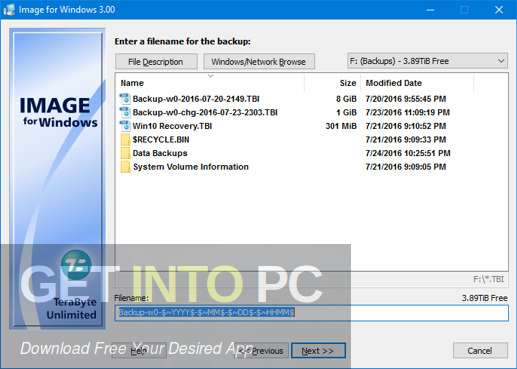517x369 pixels.
Task: Click the date 7/24/2016 10:25:51 PM
Action: (408, 153)
